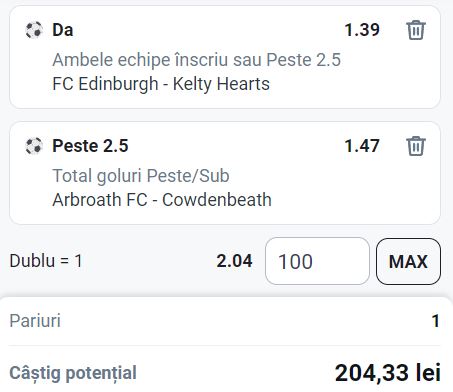Click the 1.47 odds value
The image size is (453, 392).
pyautogui.click(x=362, y=146)
